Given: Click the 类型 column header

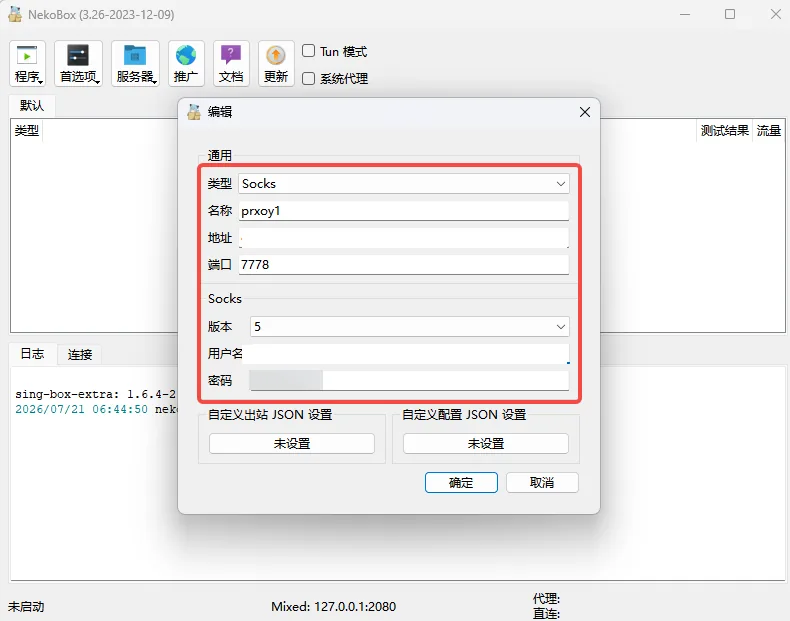Looking at the screenshot, I should (27, 131).
